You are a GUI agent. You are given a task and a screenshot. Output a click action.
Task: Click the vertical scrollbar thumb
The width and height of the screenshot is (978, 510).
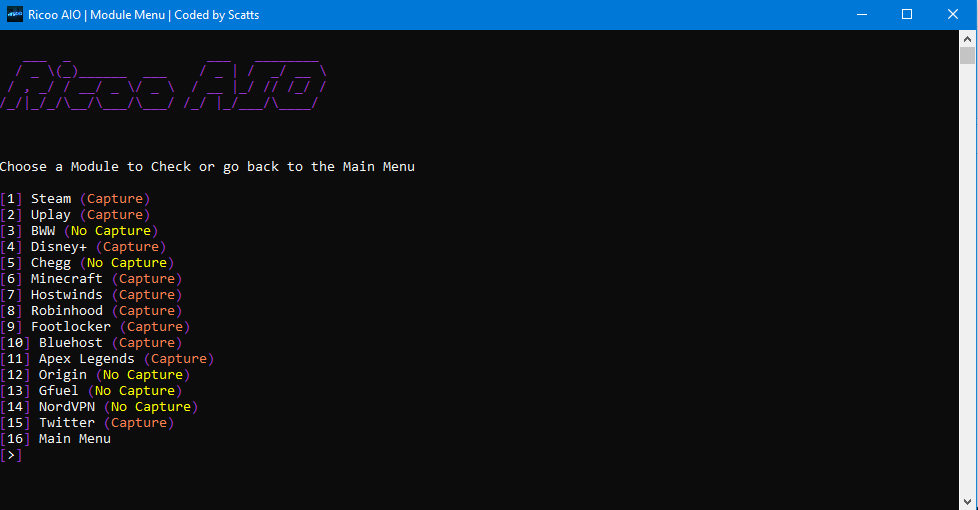coord(967,55)
